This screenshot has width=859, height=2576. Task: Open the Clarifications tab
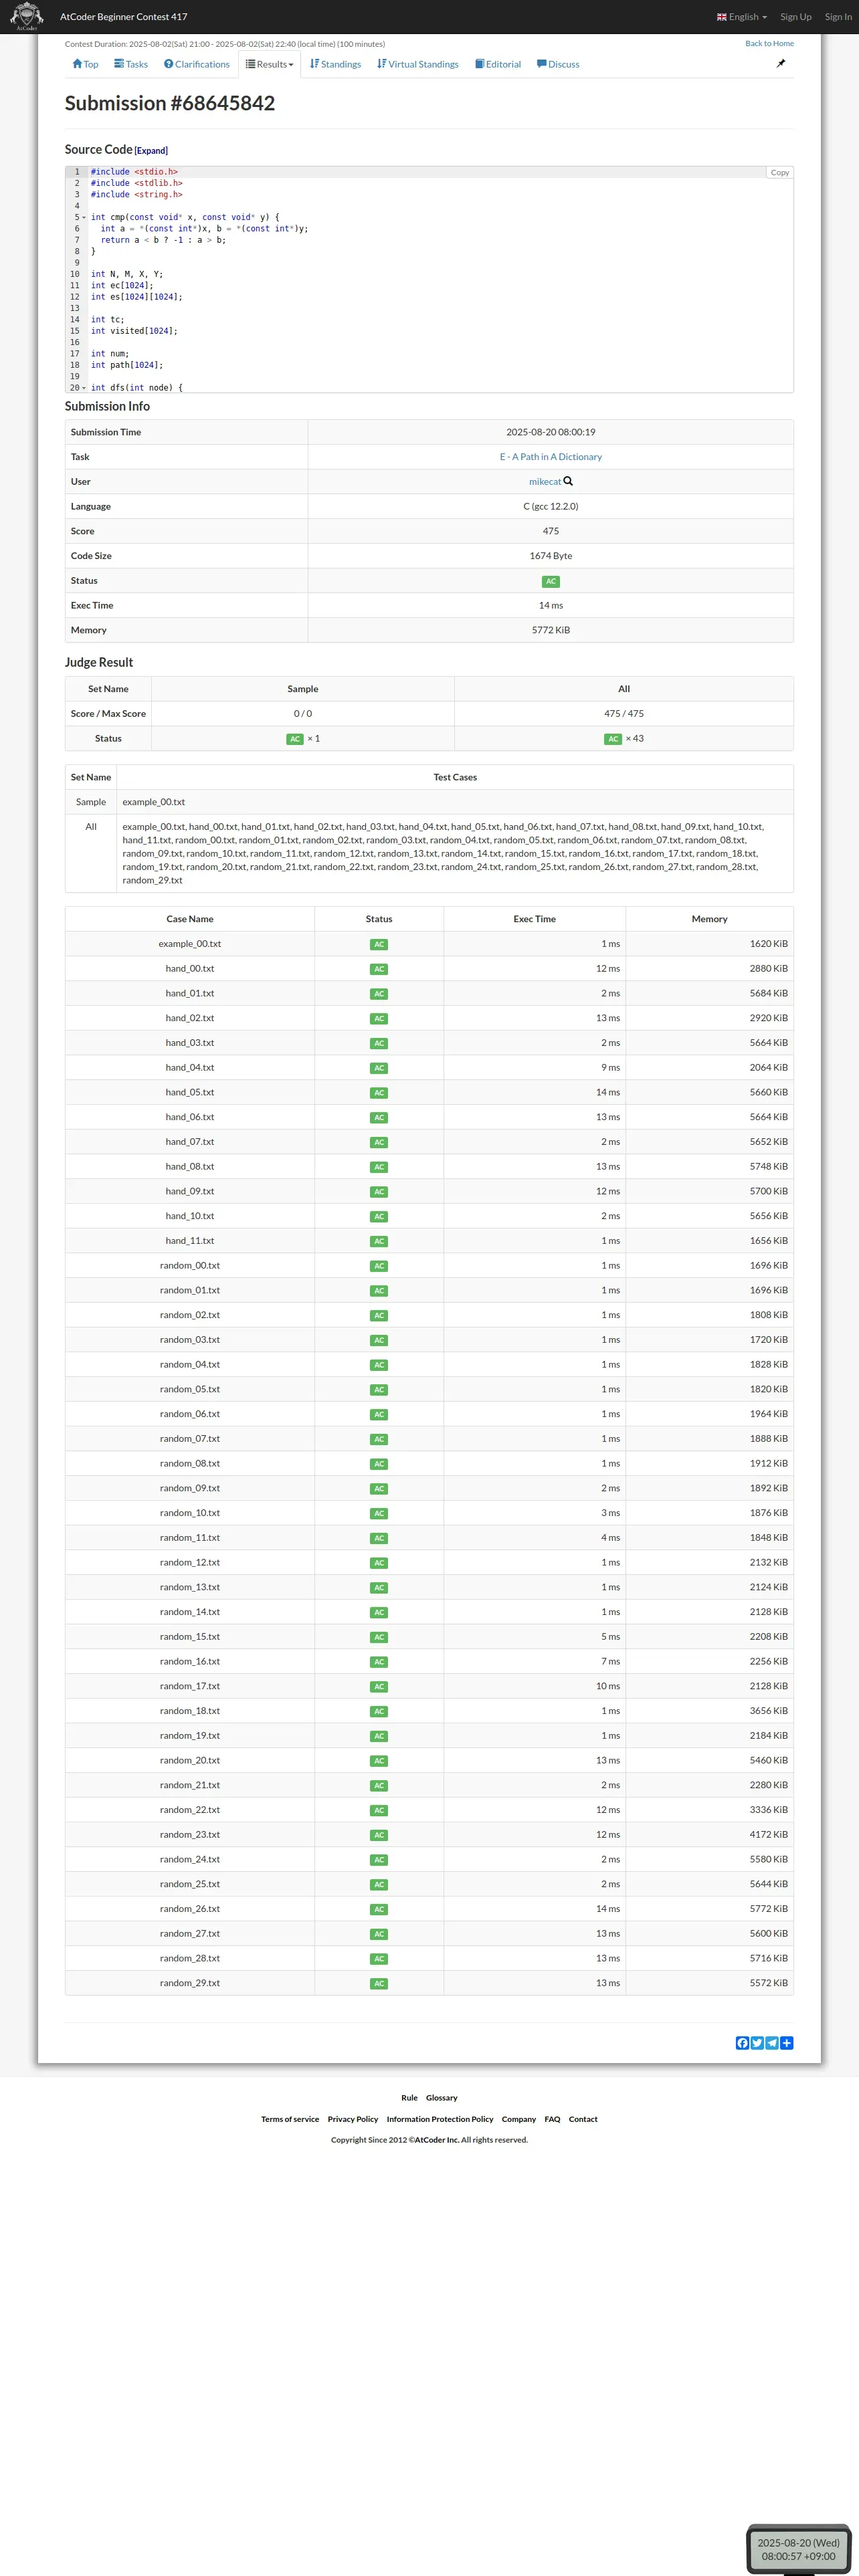point(197,64)
